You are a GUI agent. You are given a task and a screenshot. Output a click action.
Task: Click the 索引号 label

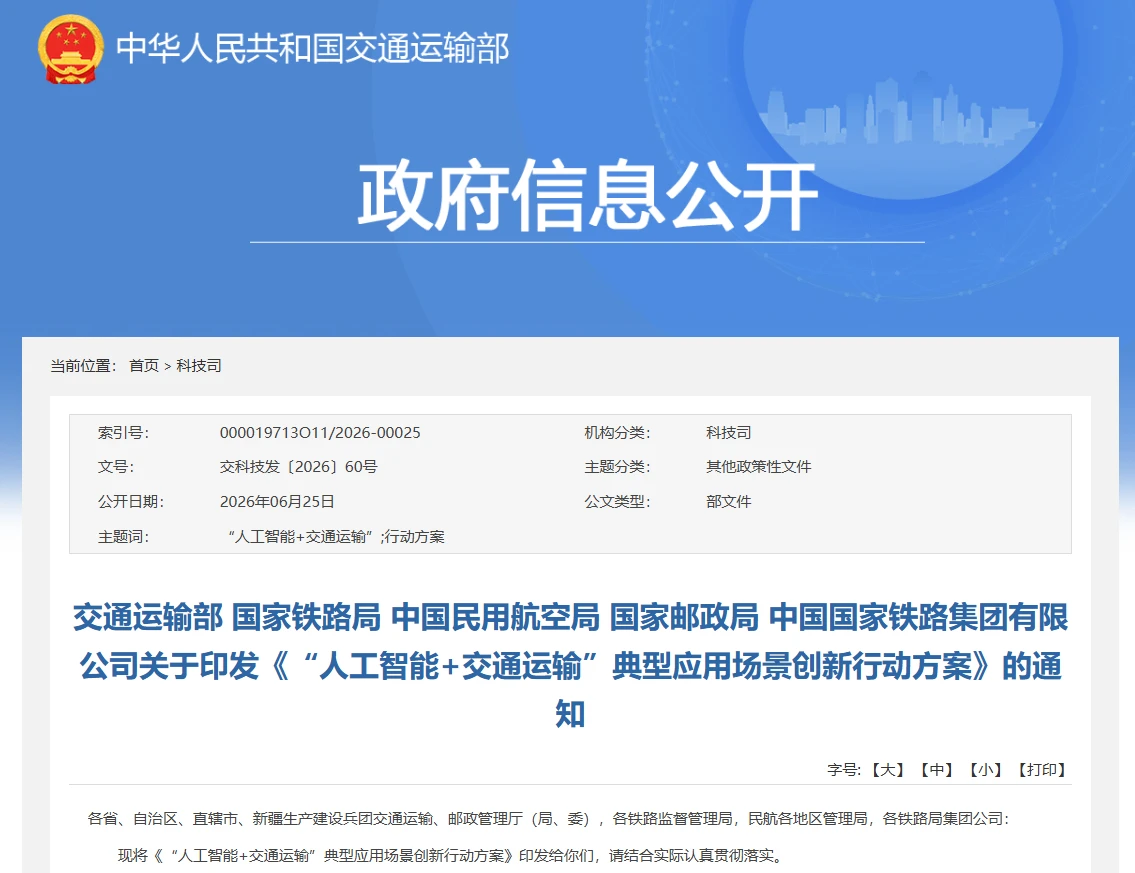[x=123, y=432]
